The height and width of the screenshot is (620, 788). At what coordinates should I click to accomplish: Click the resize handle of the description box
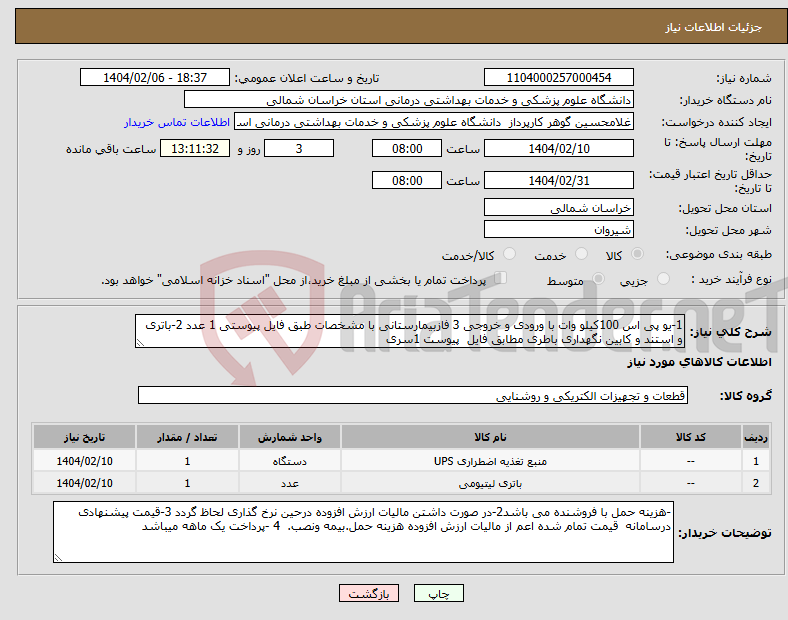[140, 343]
